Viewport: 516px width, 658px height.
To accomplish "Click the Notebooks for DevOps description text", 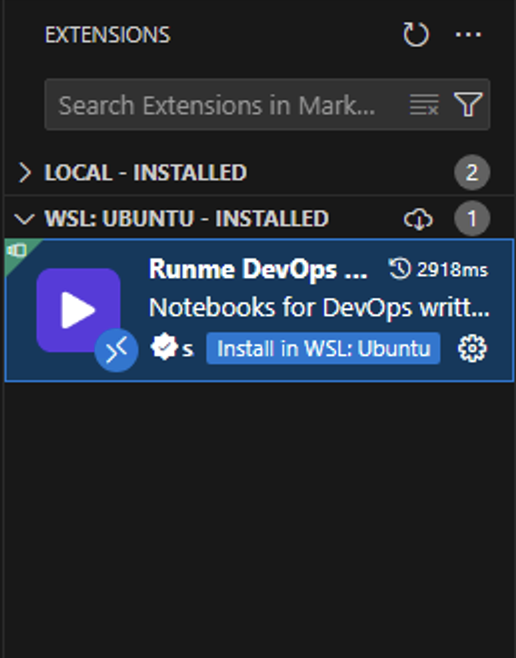I will coord(319,308).
